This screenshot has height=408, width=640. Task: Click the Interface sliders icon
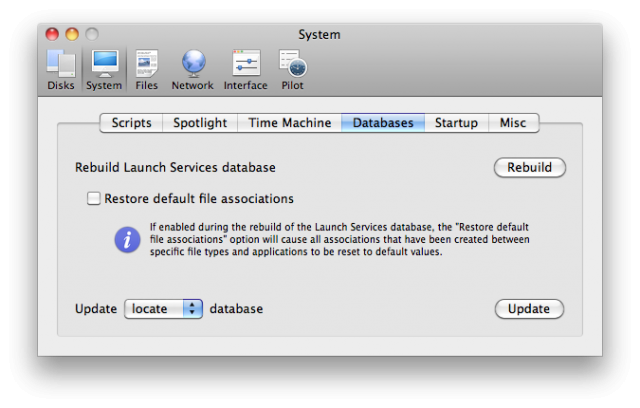point(245,66)
